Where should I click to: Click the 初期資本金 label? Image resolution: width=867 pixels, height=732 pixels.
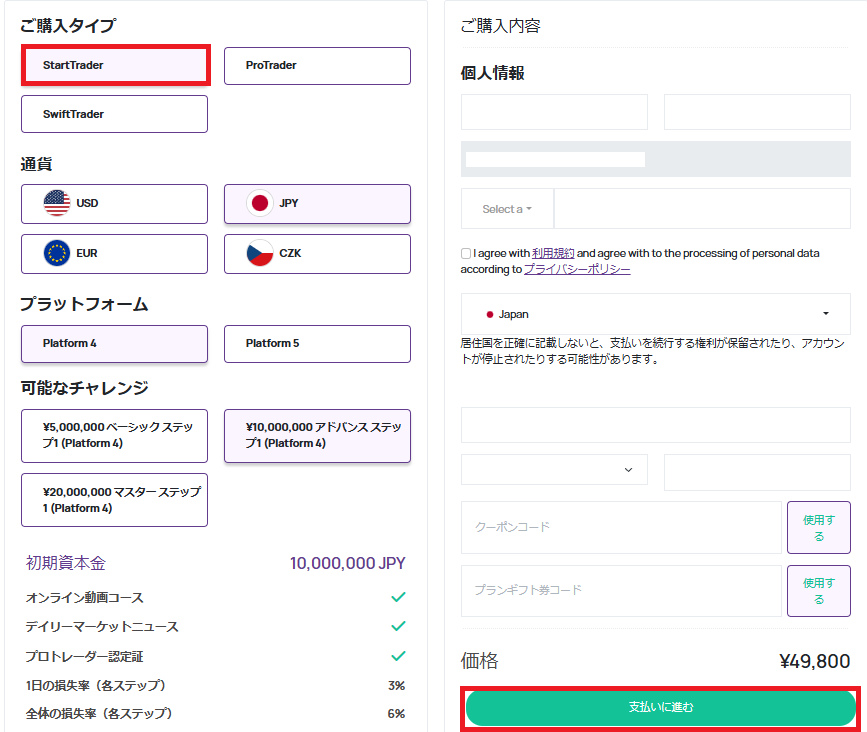coord(66,563)
